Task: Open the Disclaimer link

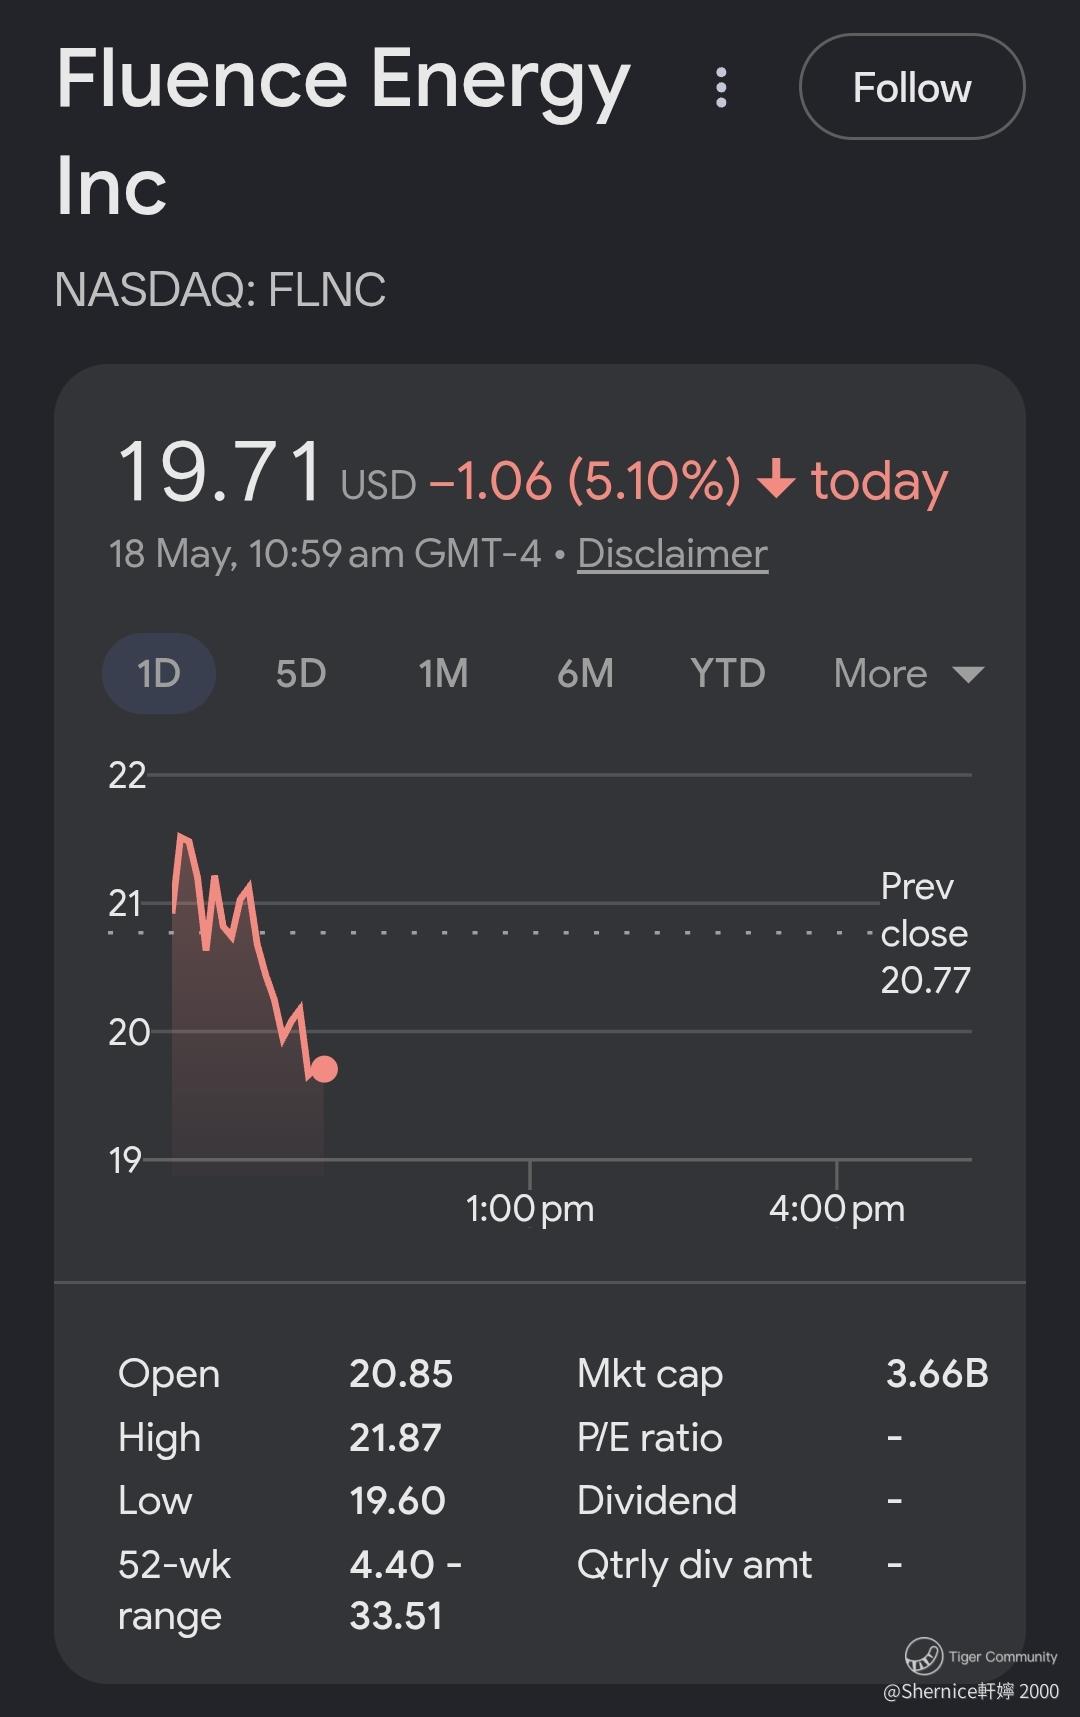Action: pyautogui.click(x=672, y=553)
